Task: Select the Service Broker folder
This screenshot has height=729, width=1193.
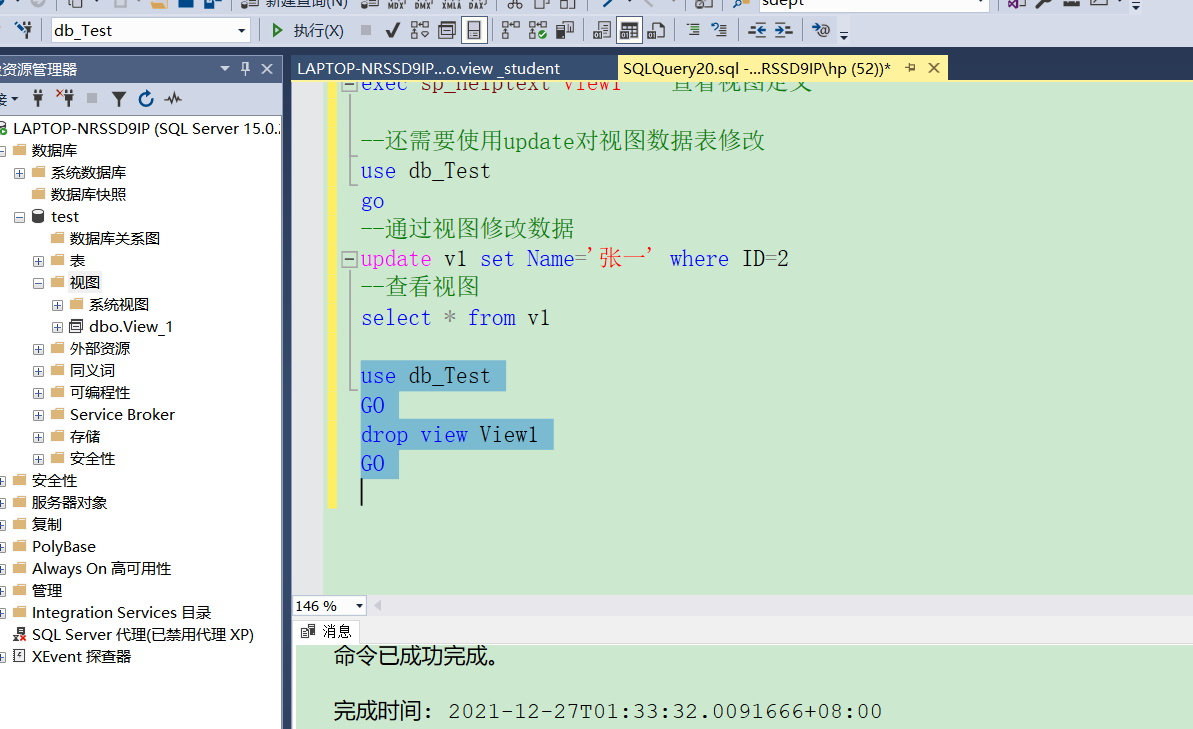Action: pos(122,415)
